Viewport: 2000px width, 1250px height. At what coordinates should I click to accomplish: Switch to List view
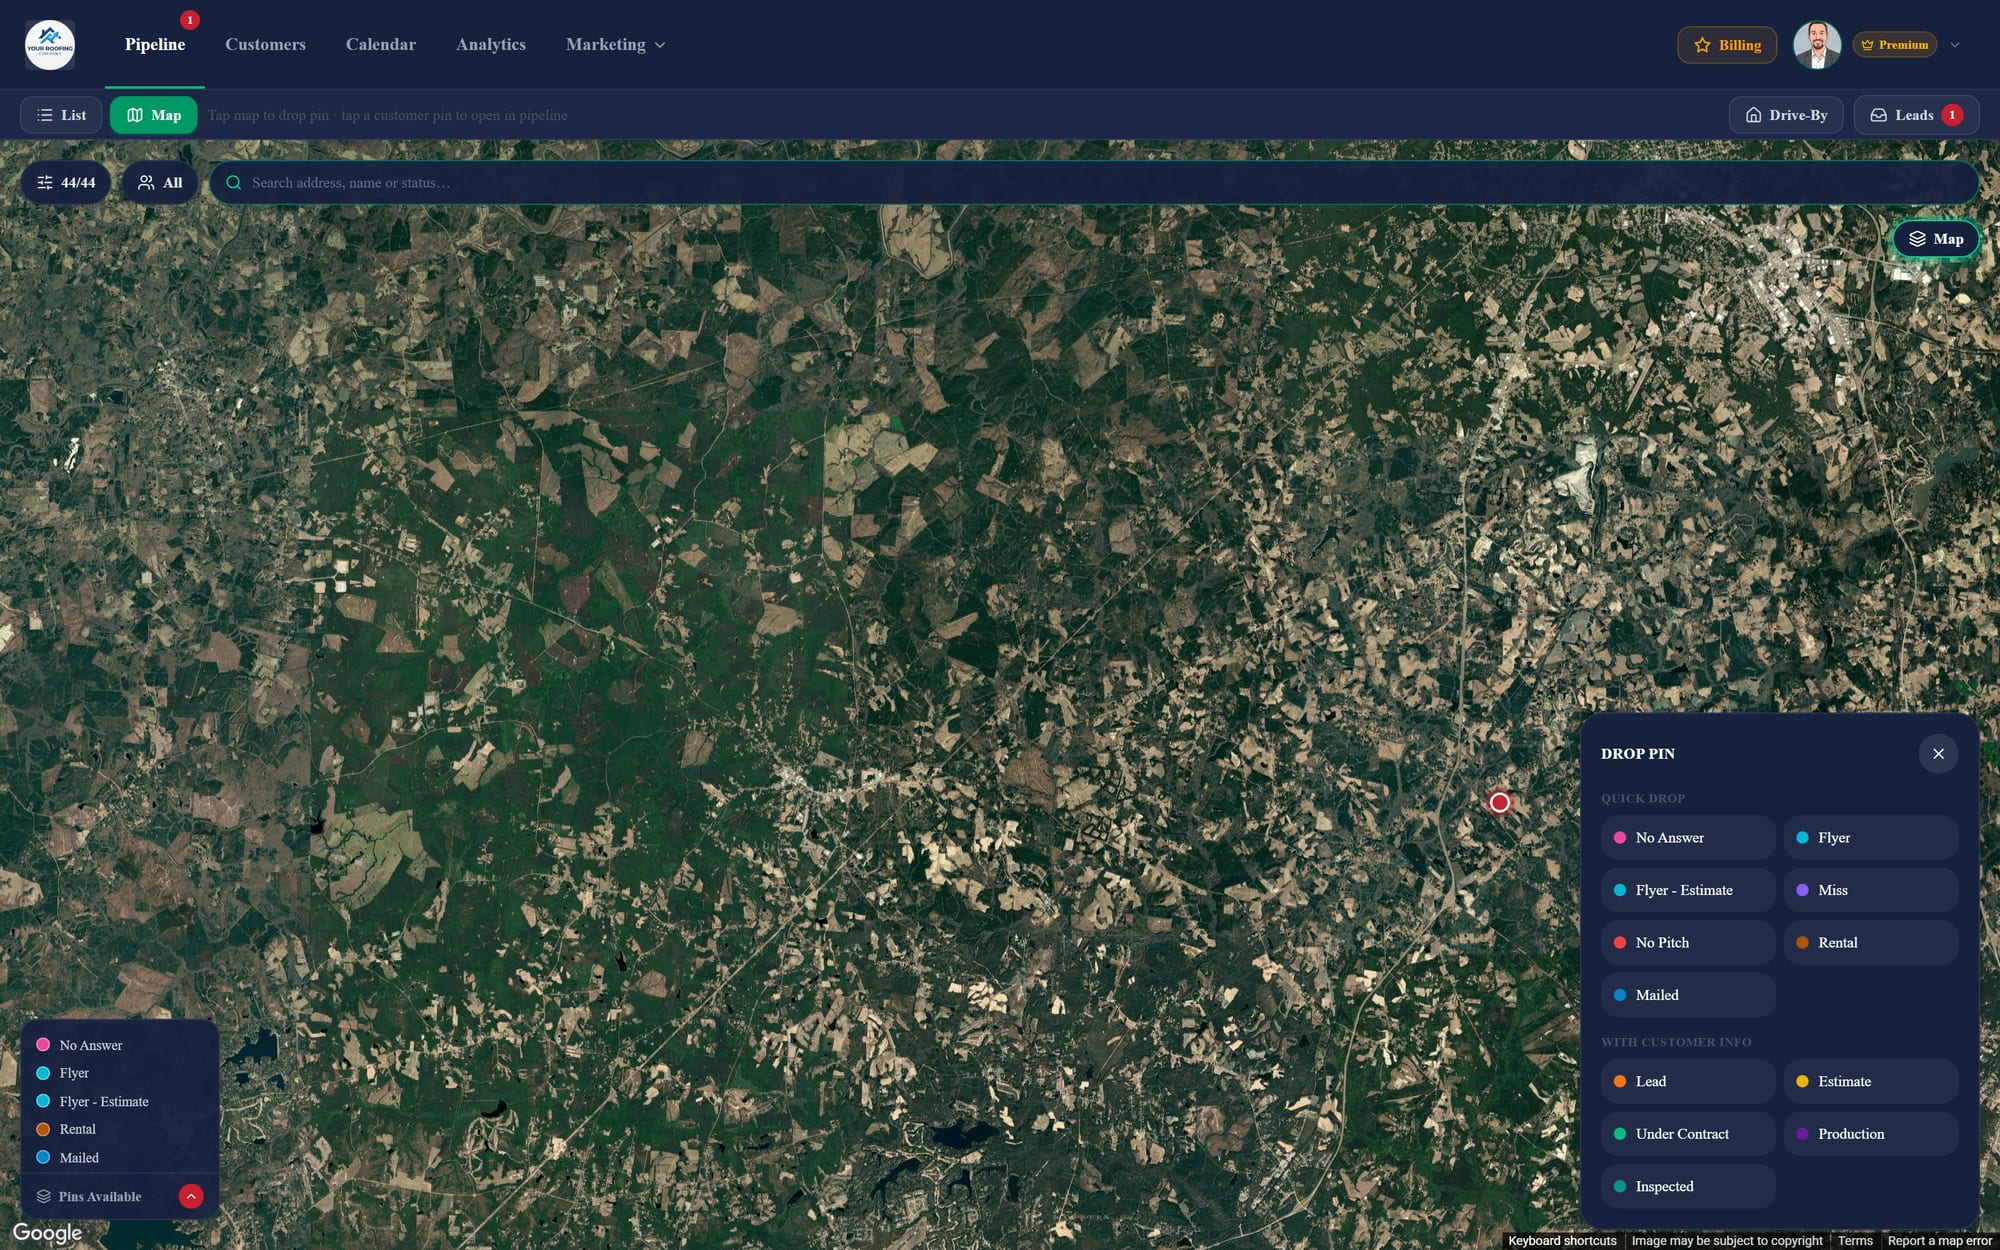point(61,115)
